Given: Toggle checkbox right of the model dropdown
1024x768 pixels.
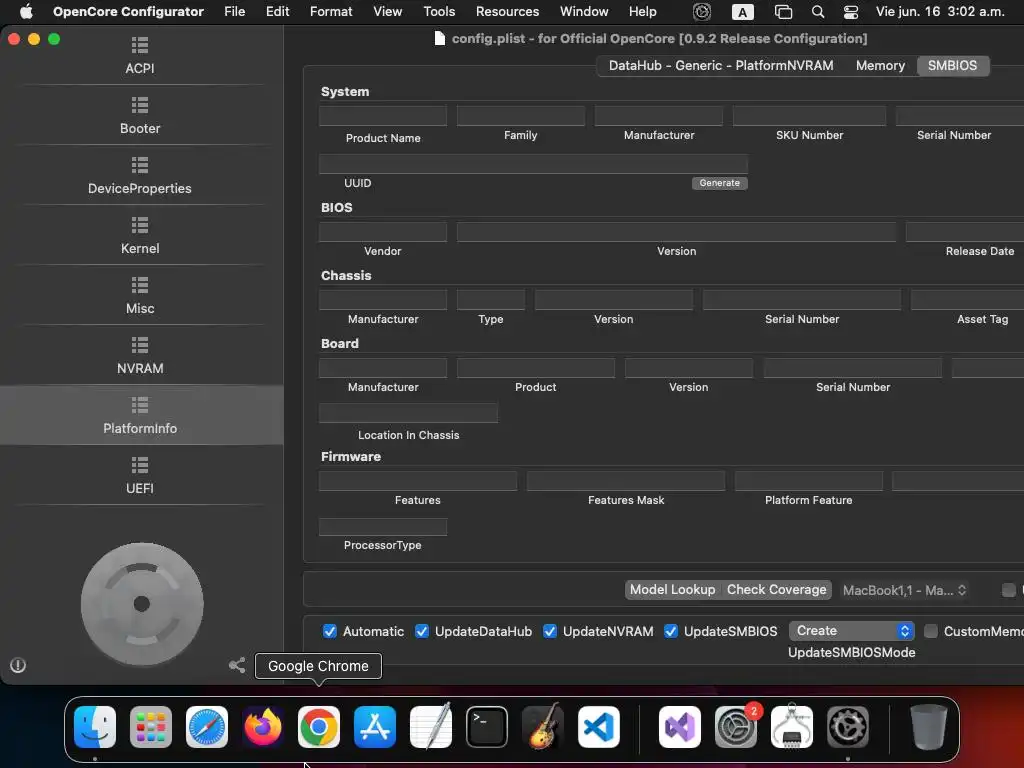Looking at the screenshot, I should [x=1009, y=590].
